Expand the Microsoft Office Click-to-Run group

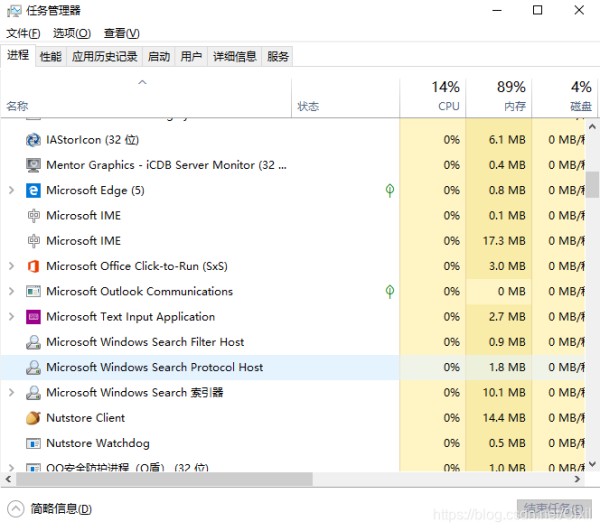click(11, 266)
